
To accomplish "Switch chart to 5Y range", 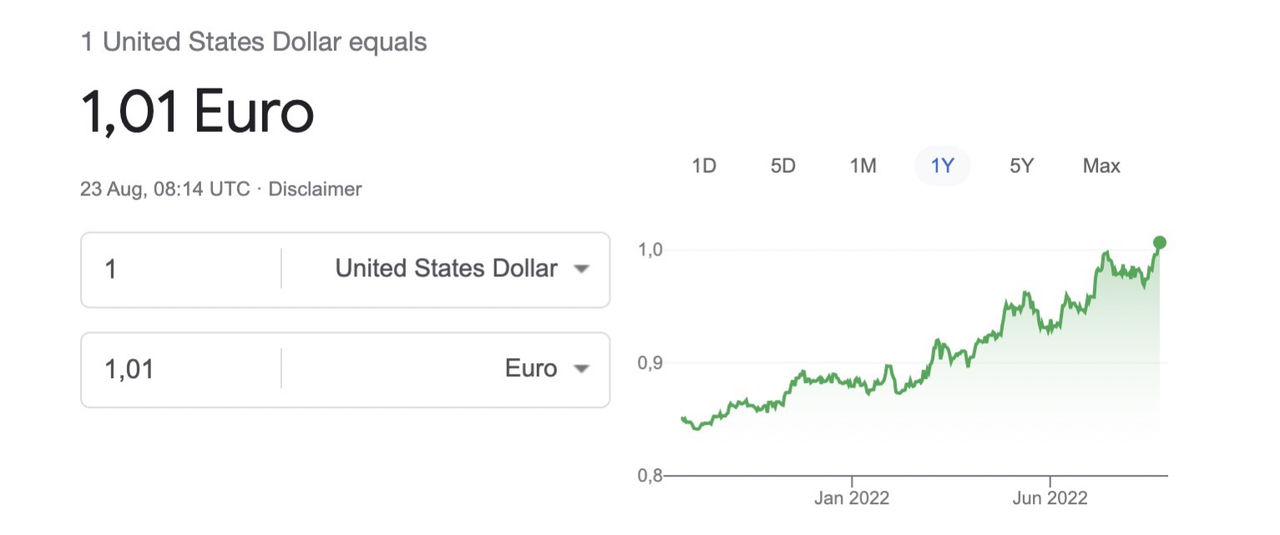I will (1021, 166).
